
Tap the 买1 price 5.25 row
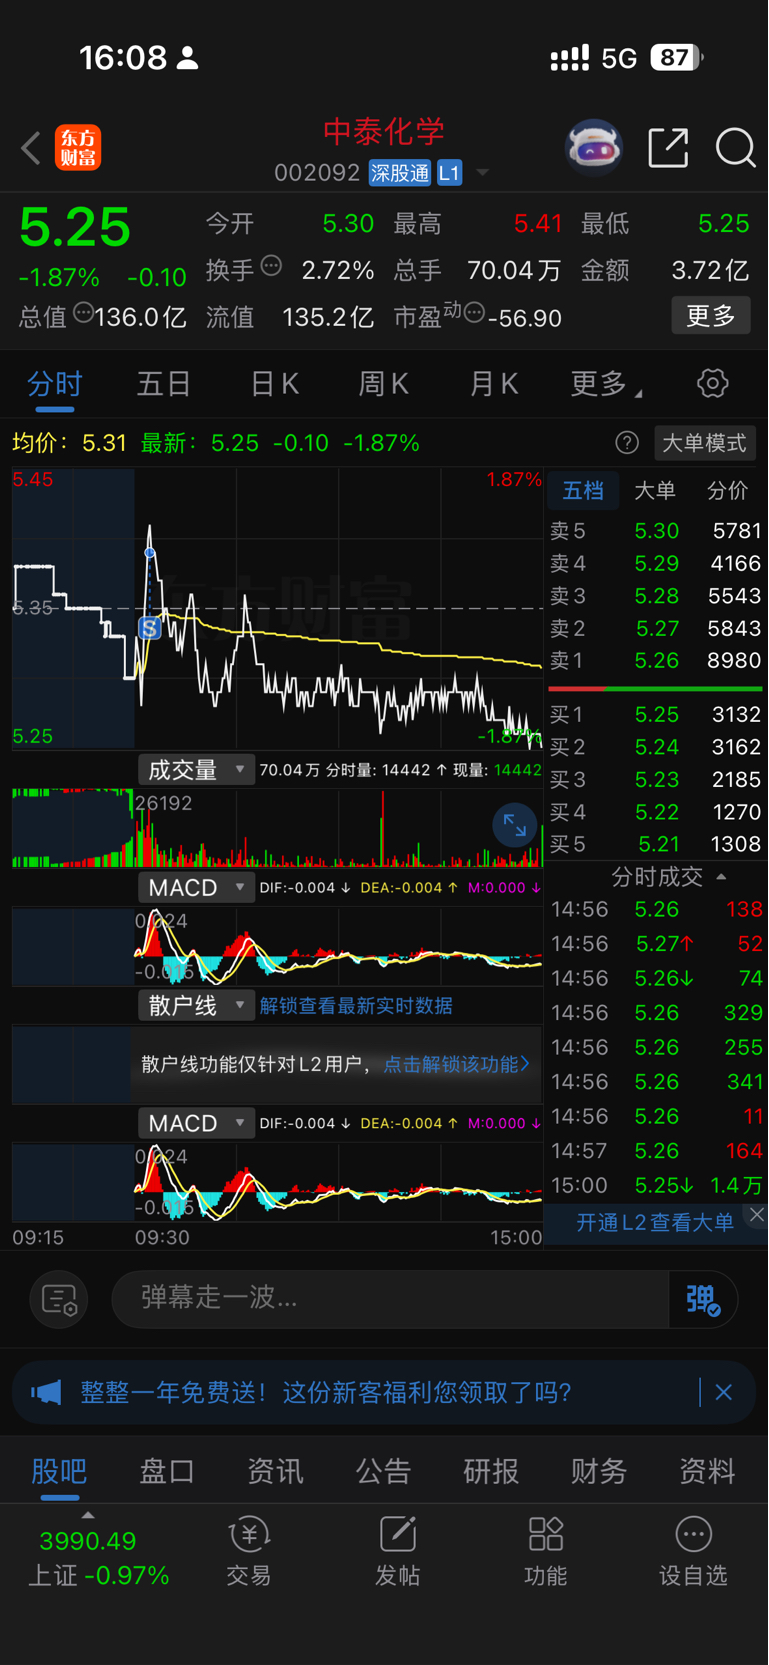655,715
